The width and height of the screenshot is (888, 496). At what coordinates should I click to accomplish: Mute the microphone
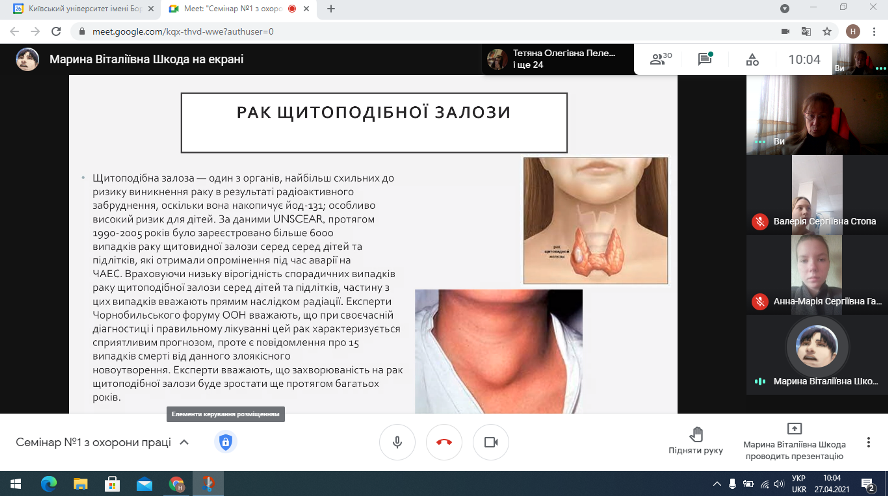pos(397,442)
